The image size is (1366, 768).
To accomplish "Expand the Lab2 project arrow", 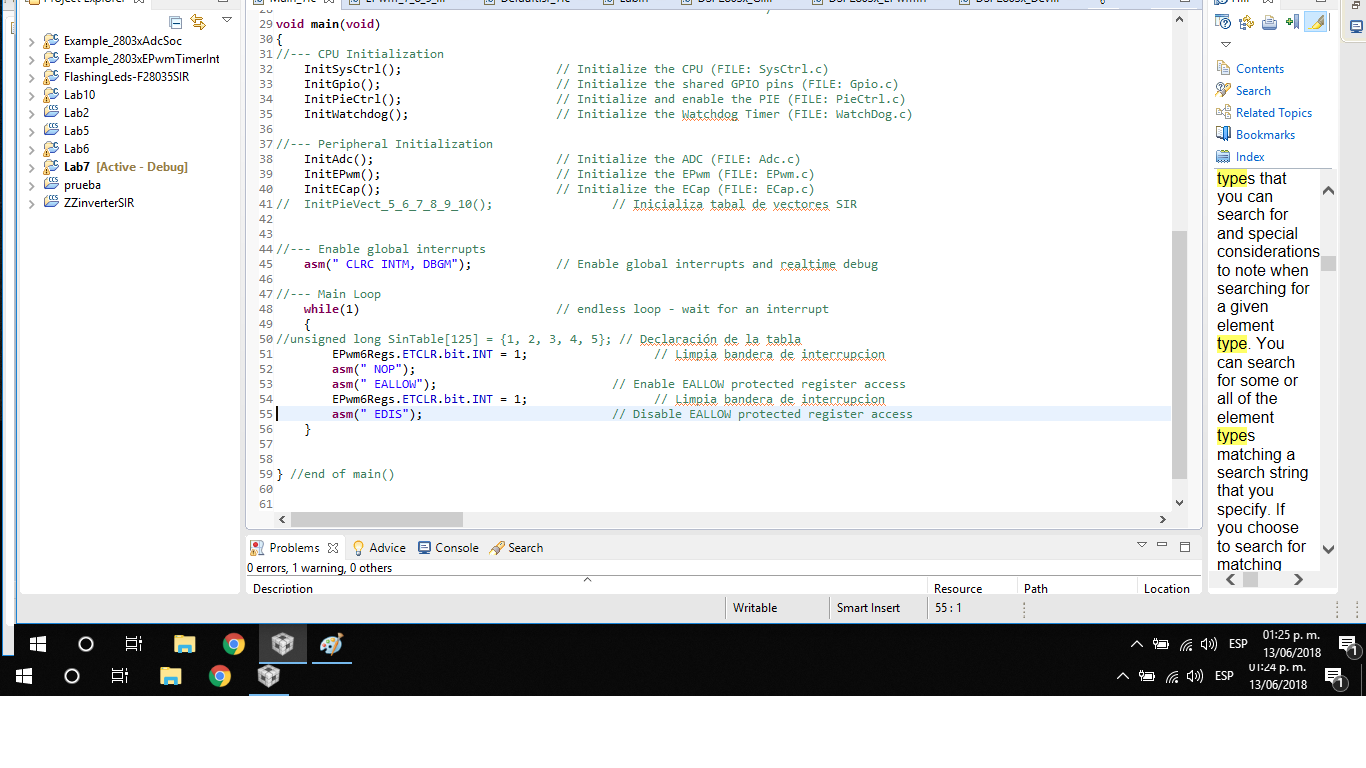I will pyautogui.click(x=32, y=113).
